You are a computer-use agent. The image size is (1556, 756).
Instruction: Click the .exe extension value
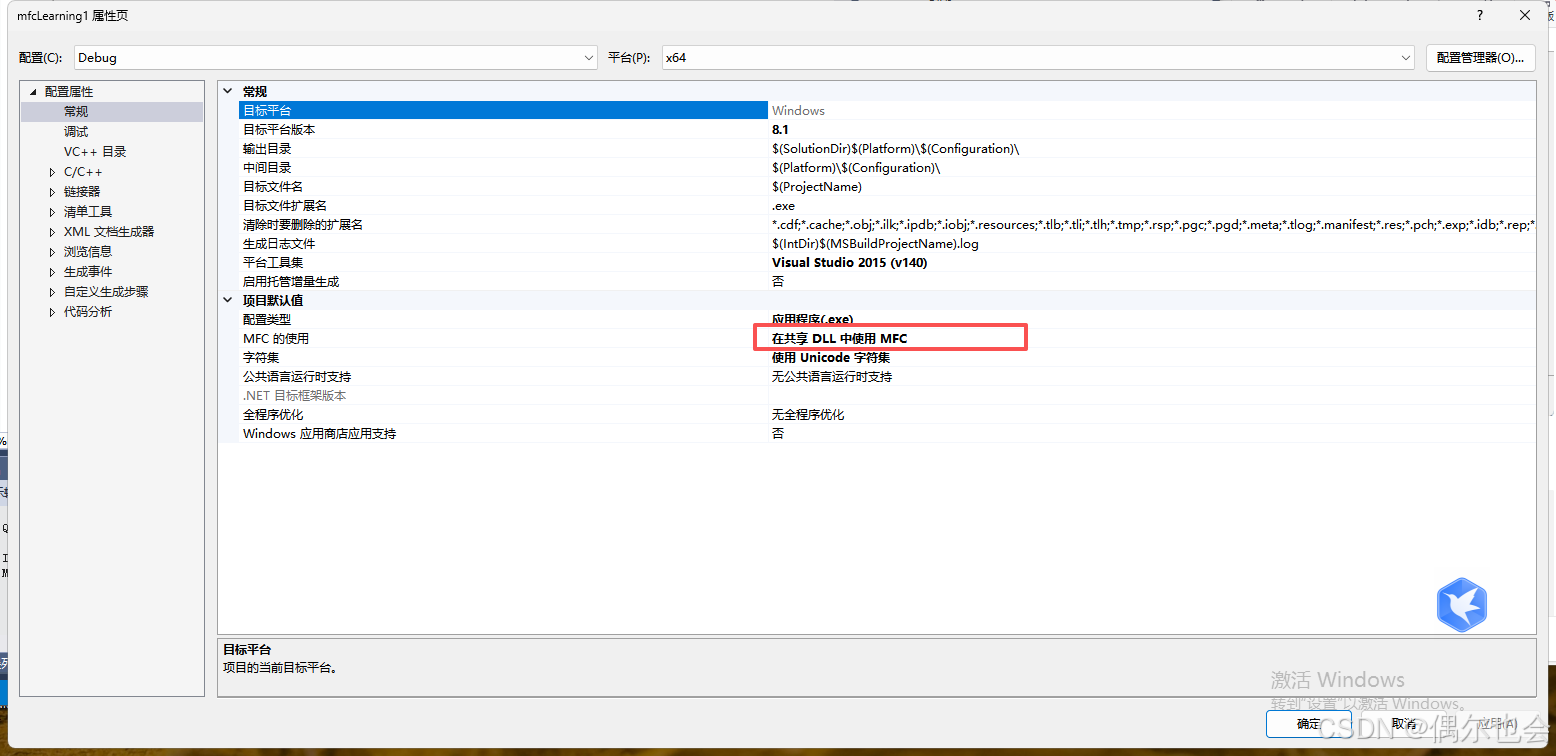pyautogui.click(x=783, y=206)
